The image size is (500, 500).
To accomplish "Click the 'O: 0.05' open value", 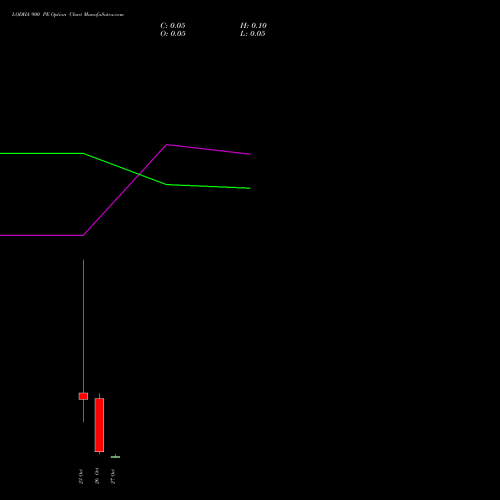I will tap(173, 34).
